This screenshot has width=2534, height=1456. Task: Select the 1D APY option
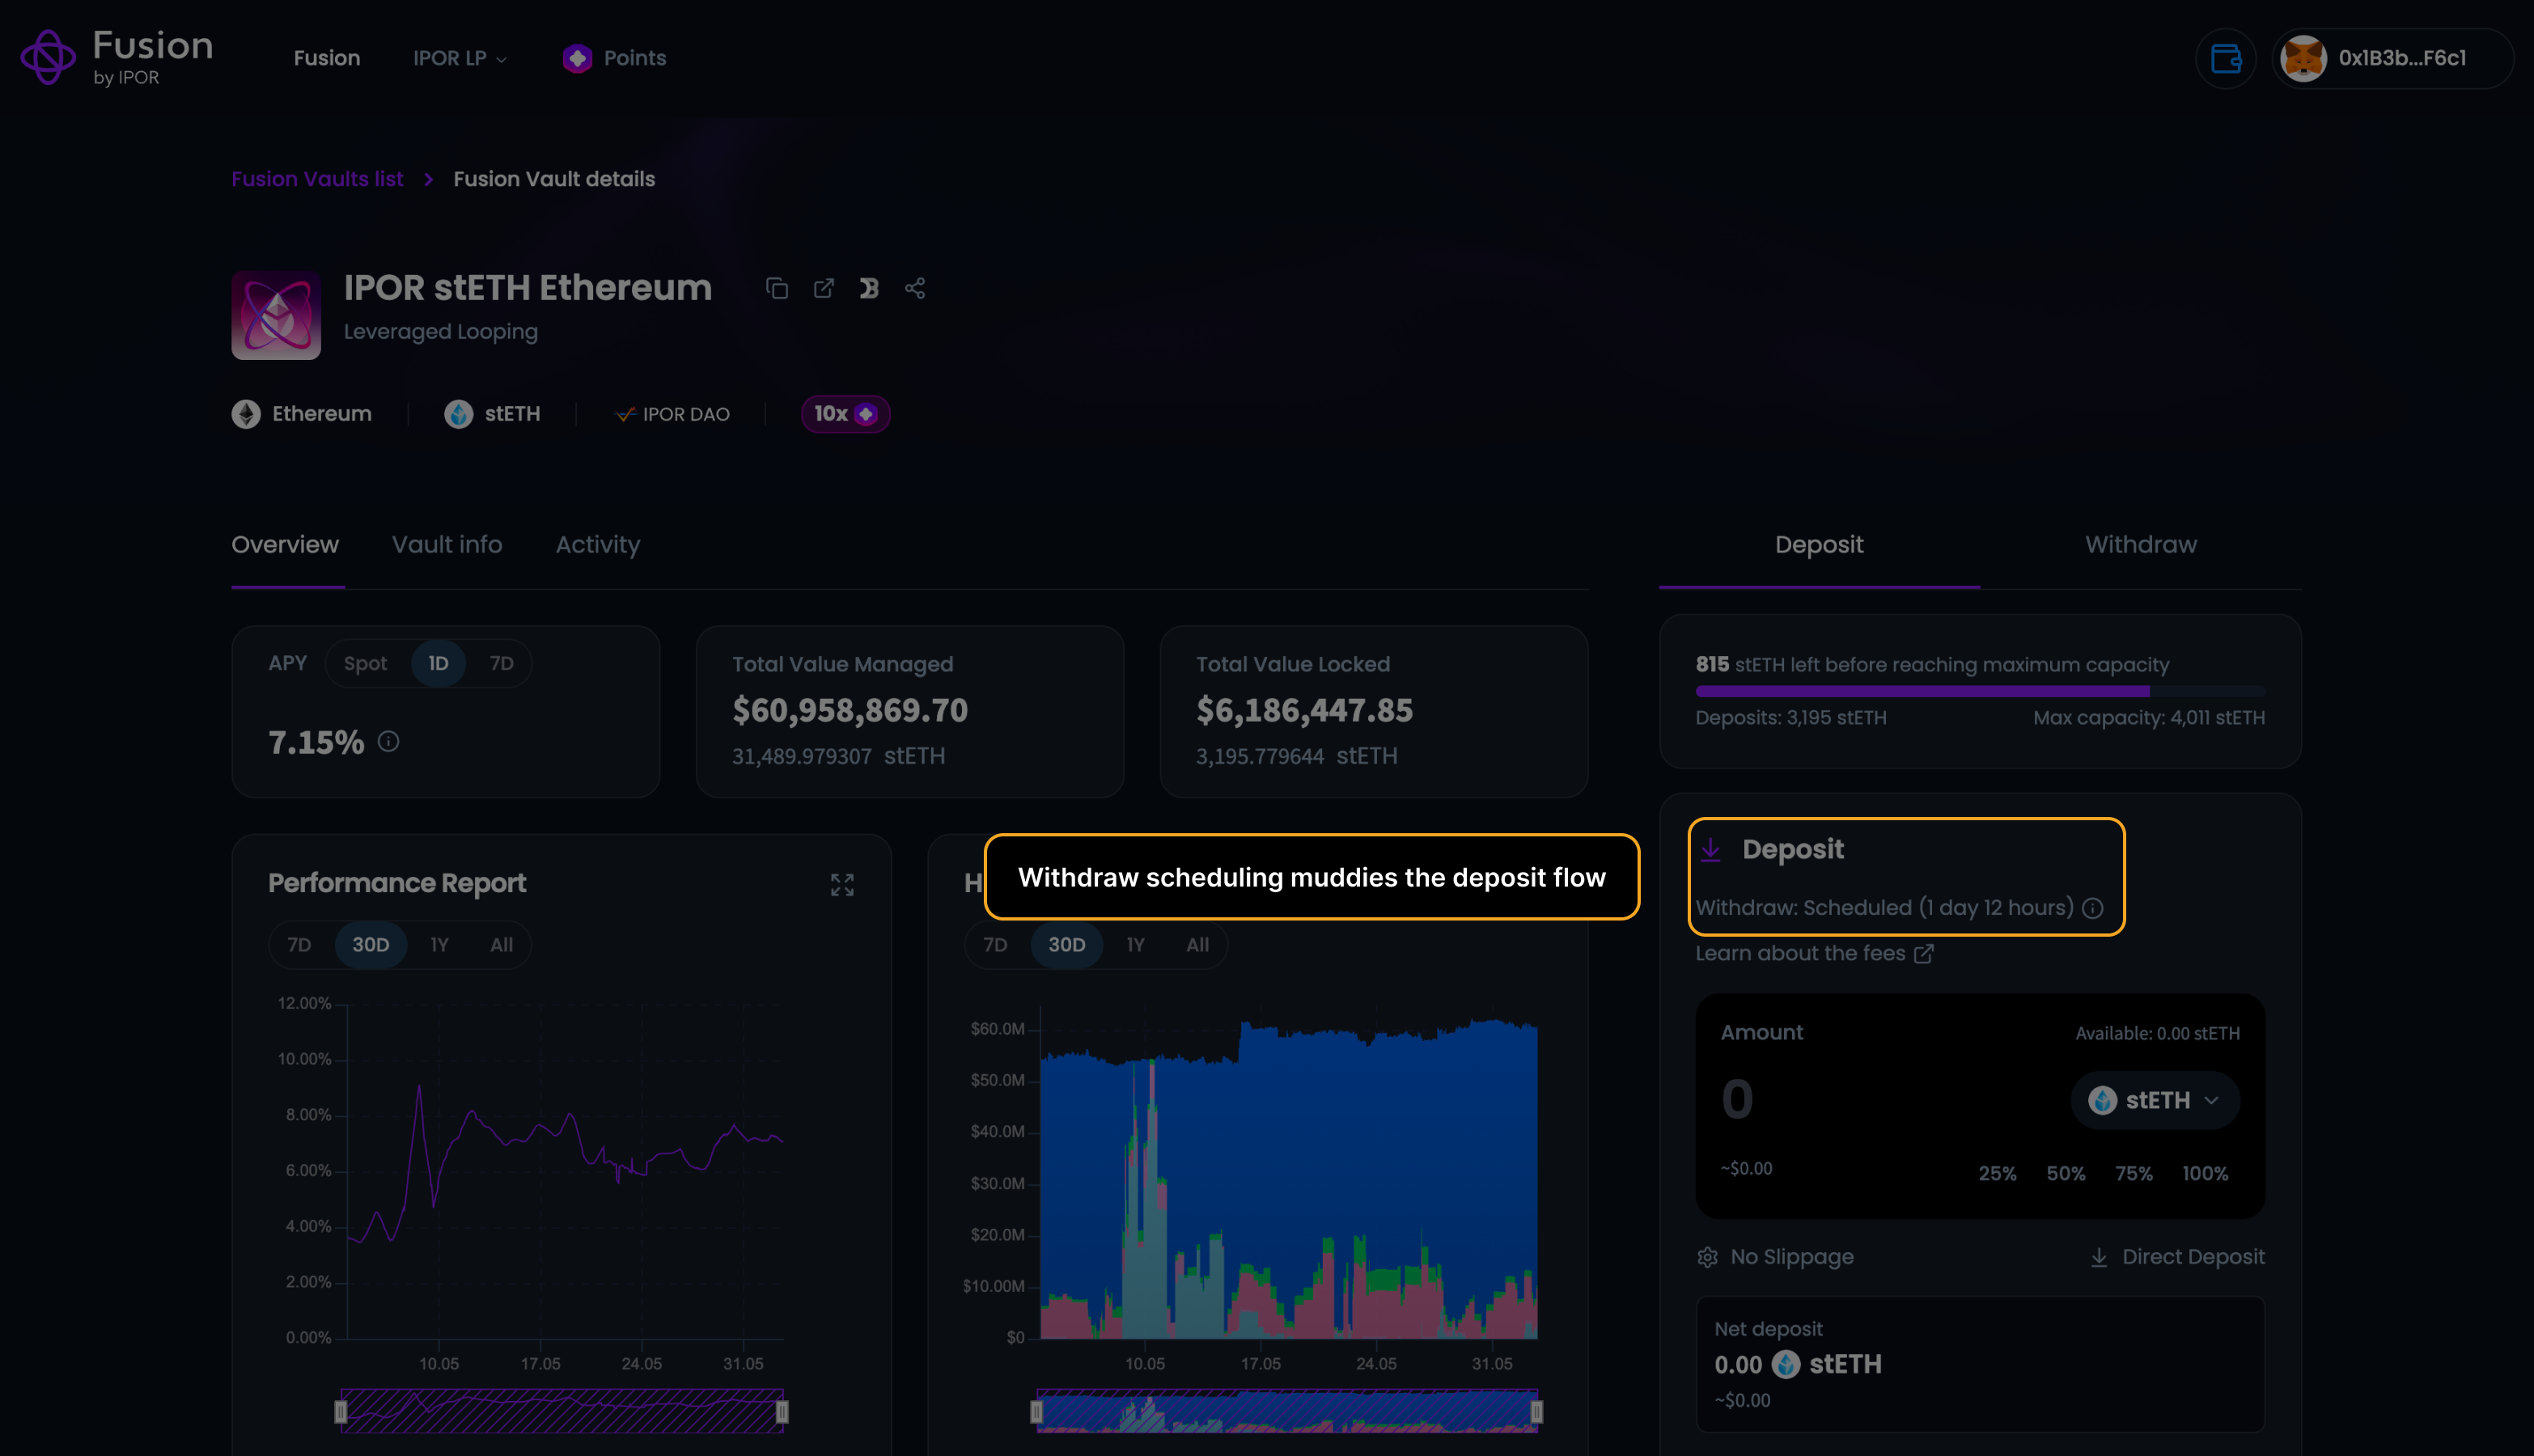tap(438, 663)
